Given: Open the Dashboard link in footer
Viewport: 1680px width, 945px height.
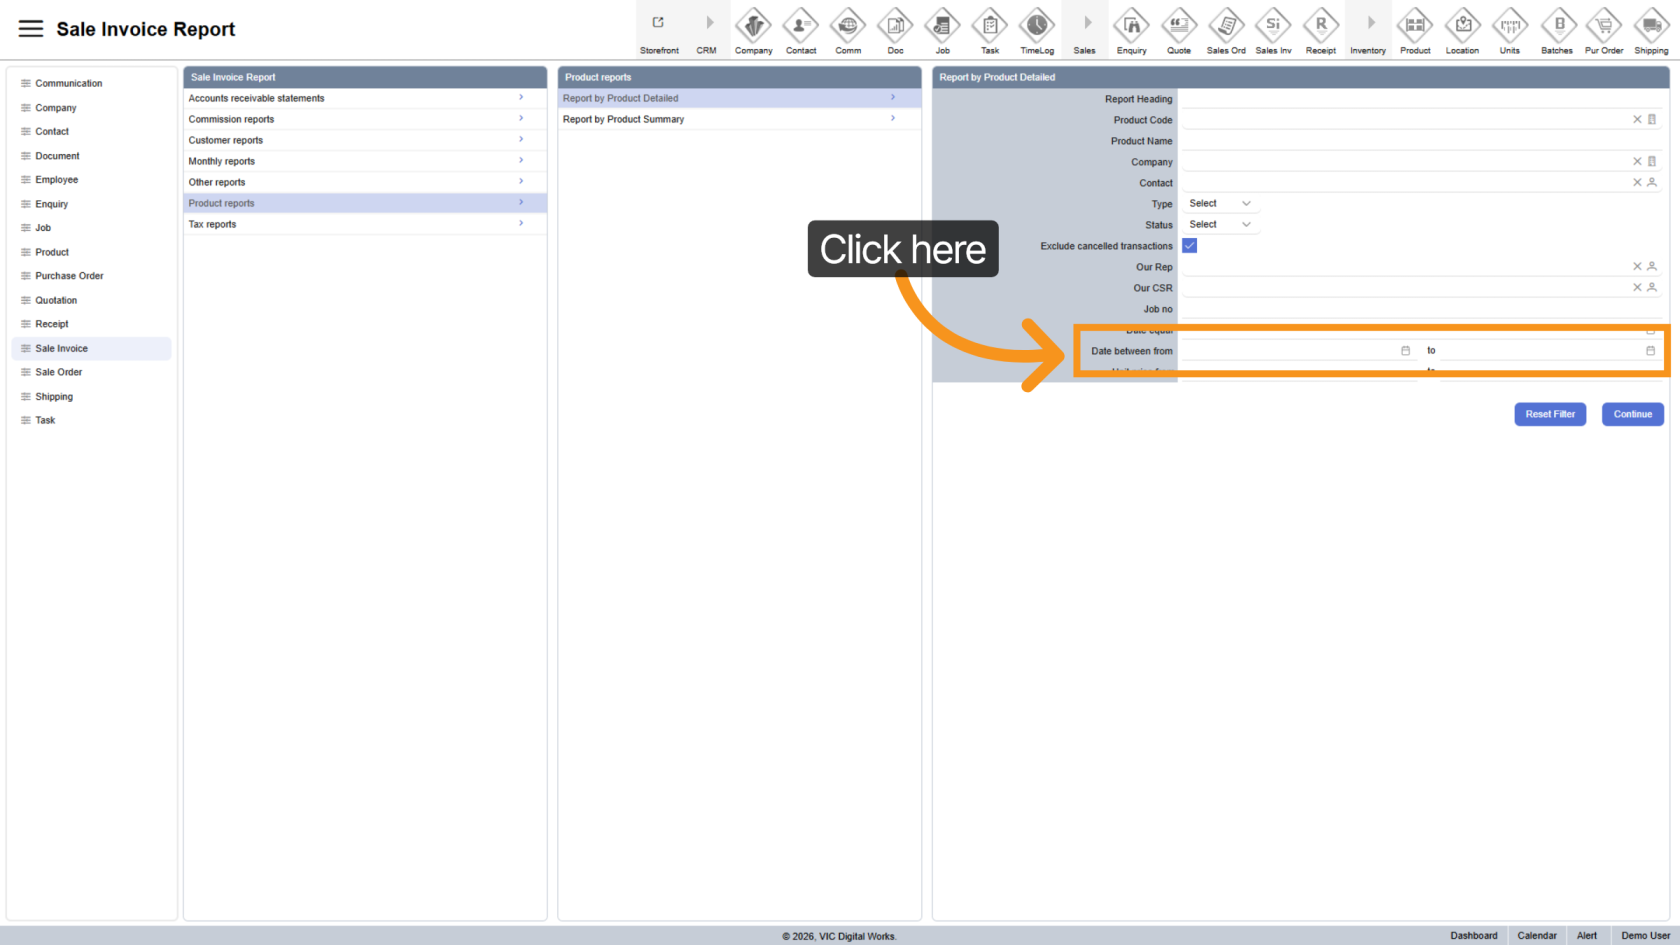Looking at the screenshot, I should point(1473,936).
